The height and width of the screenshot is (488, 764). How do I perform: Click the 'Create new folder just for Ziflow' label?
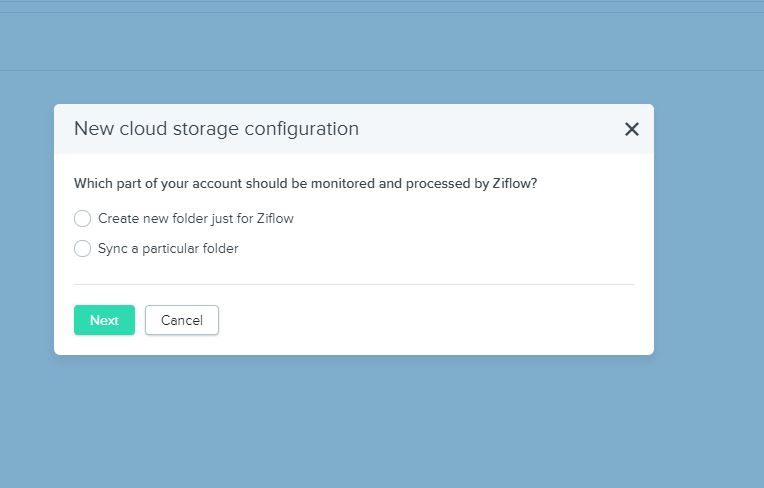[x=196, y=218]
